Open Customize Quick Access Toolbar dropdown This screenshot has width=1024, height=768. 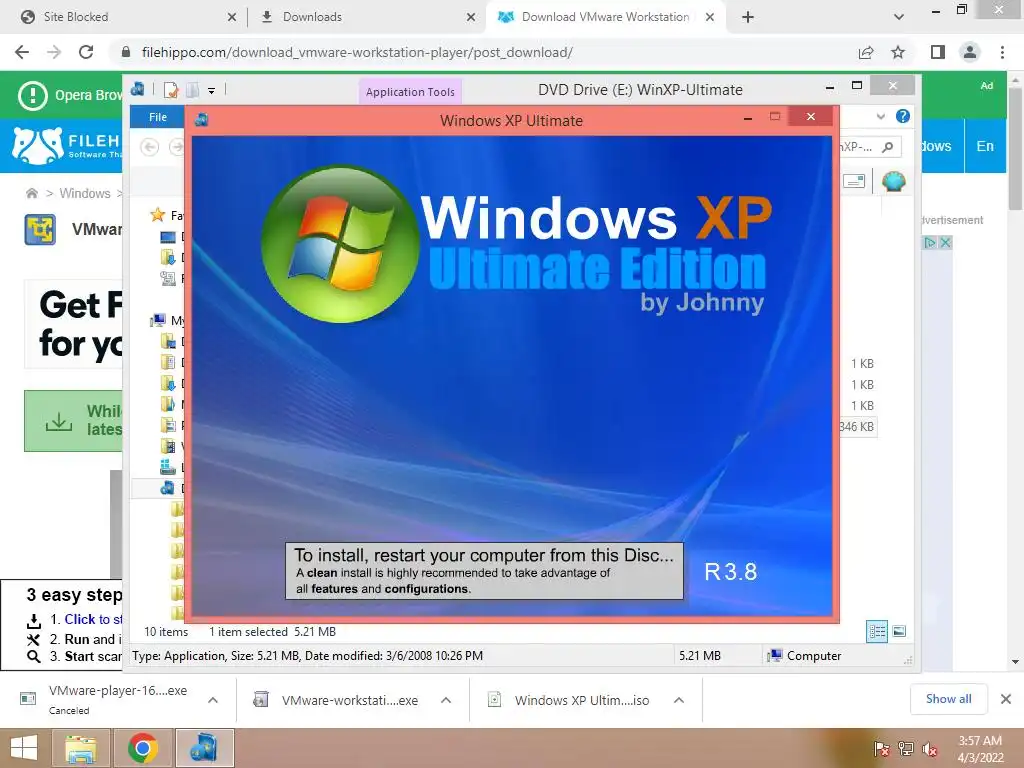click(212, 91)
